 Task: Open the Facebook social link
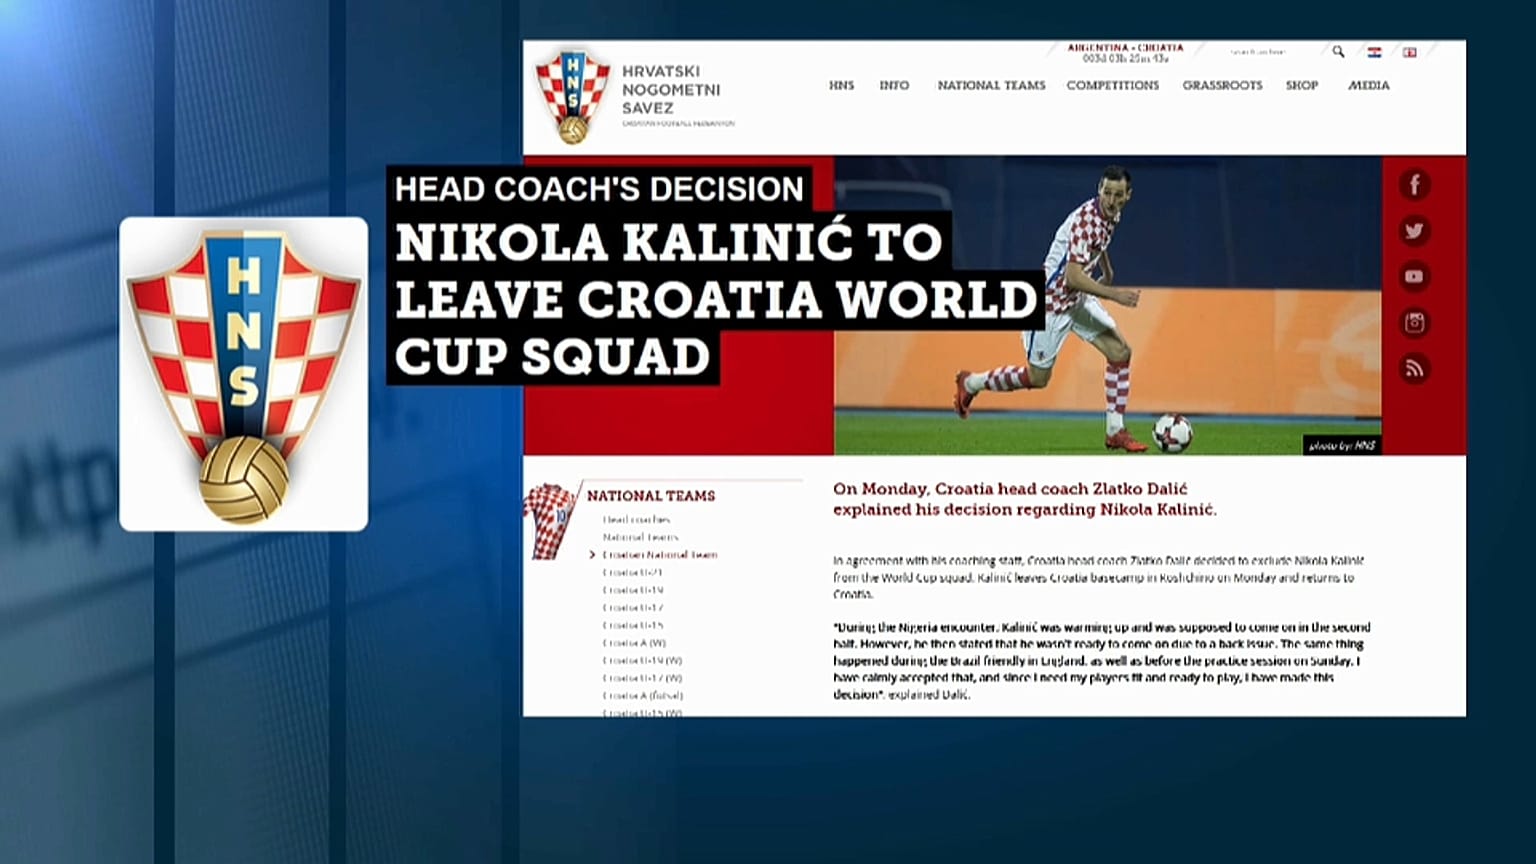[x=1414, y=185]
